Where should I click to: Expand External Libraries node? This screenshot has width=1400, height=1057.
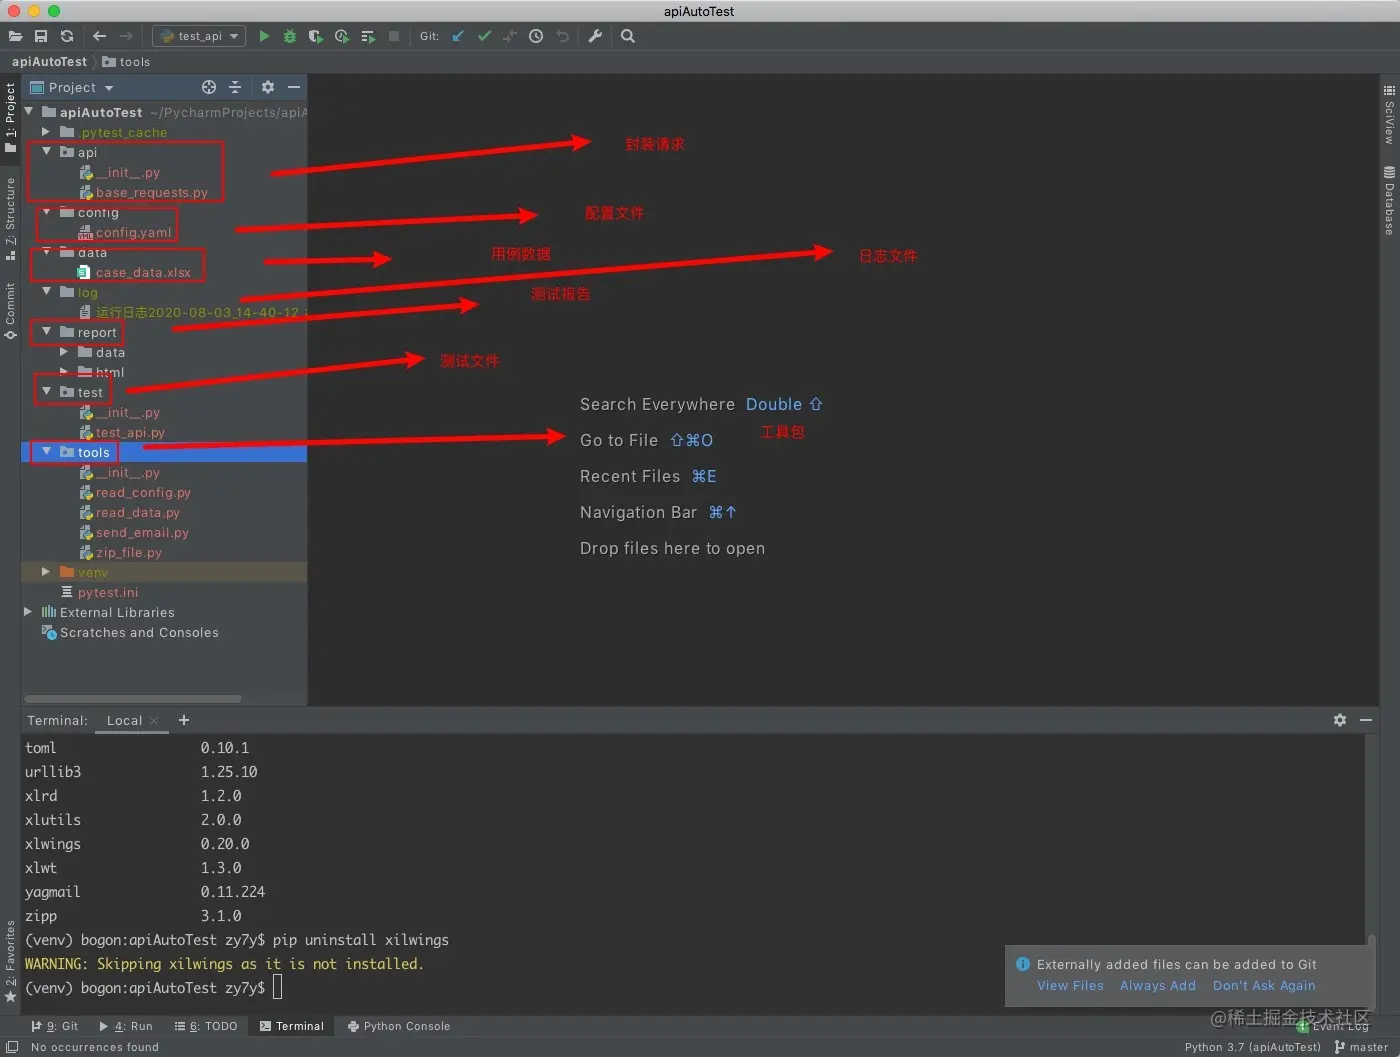point(28,612)
